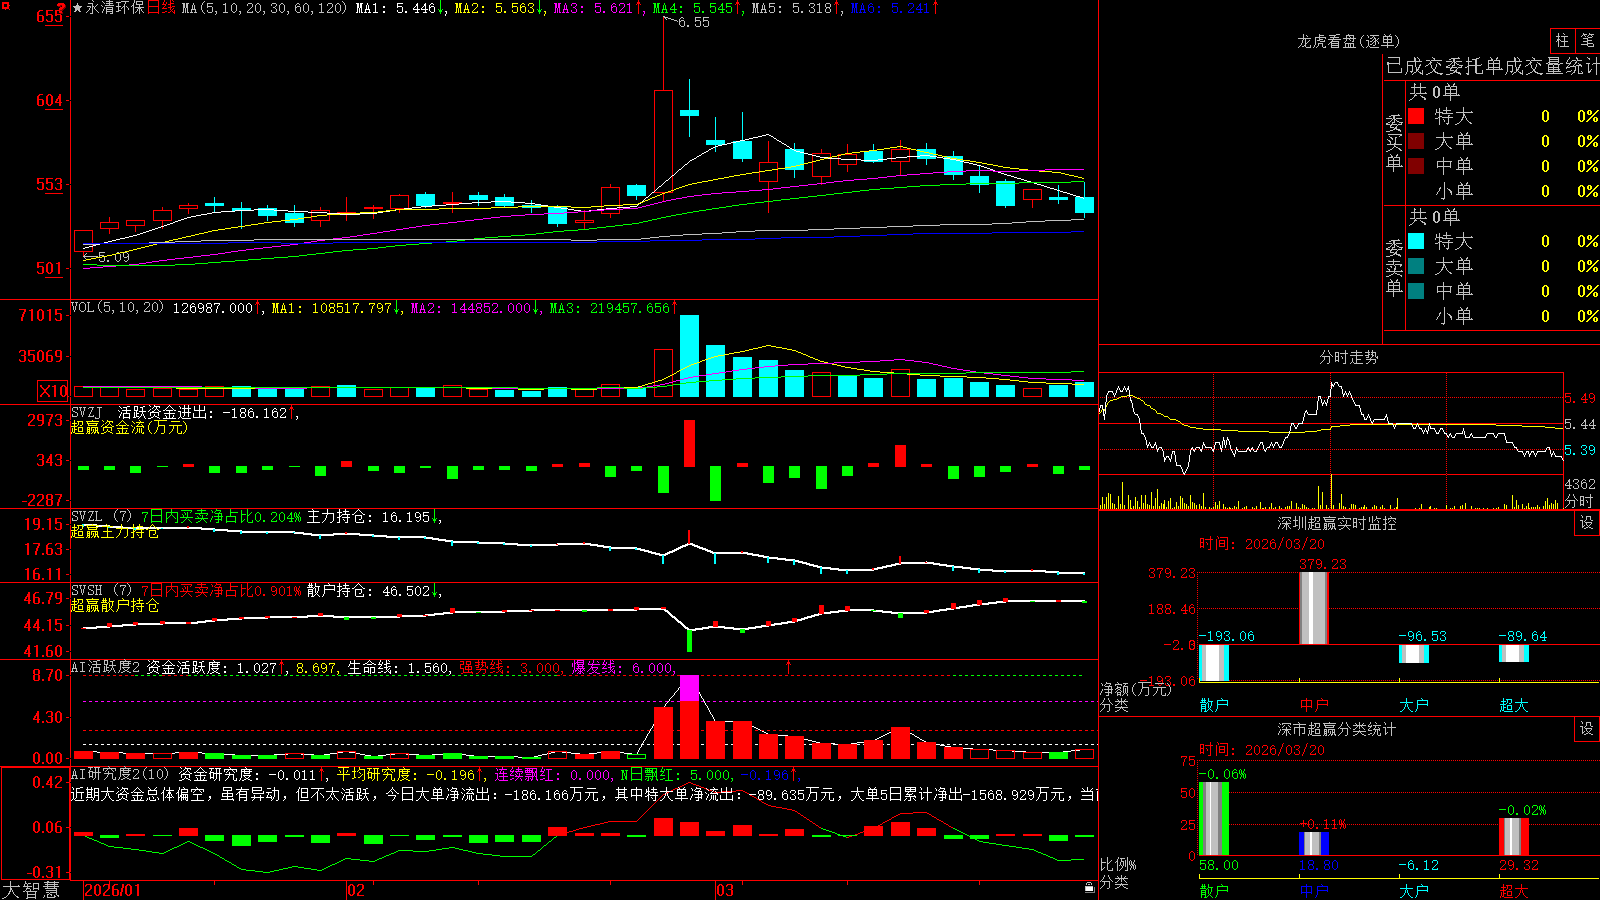Click the SVZL (7) indicator label
The height and width of the screenshot is (900, 1600).
click(x=101, y=517)
